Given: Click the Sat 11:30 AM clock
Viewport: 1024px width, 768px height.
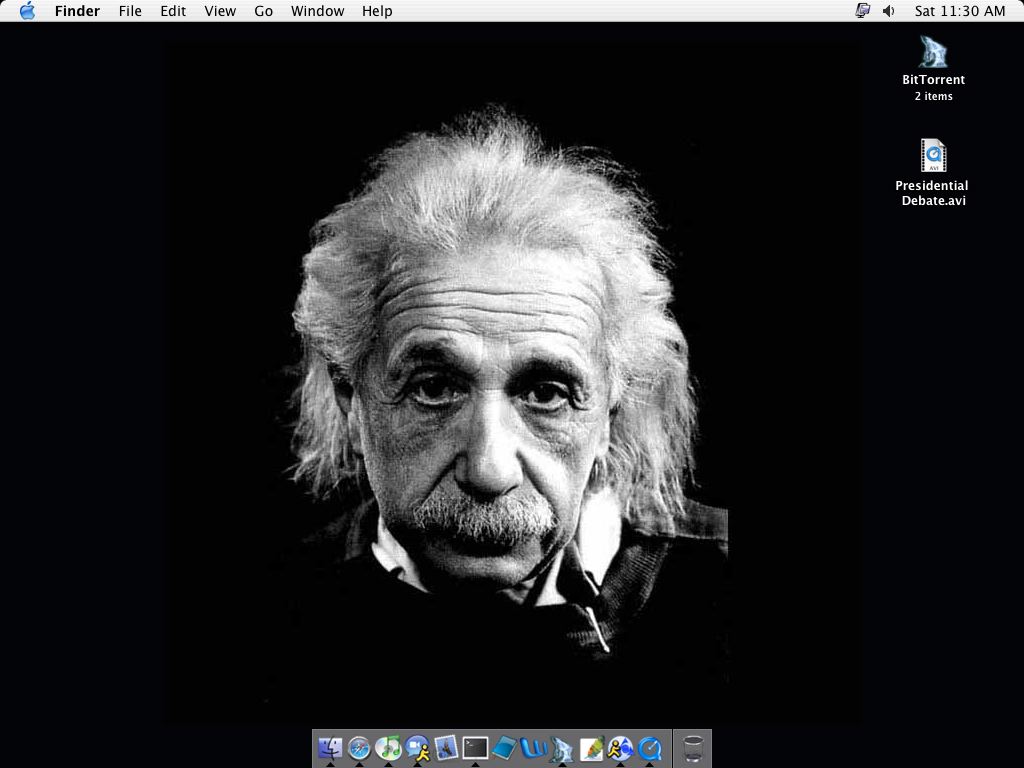Looking at the screenshot, I should [959, 11].
